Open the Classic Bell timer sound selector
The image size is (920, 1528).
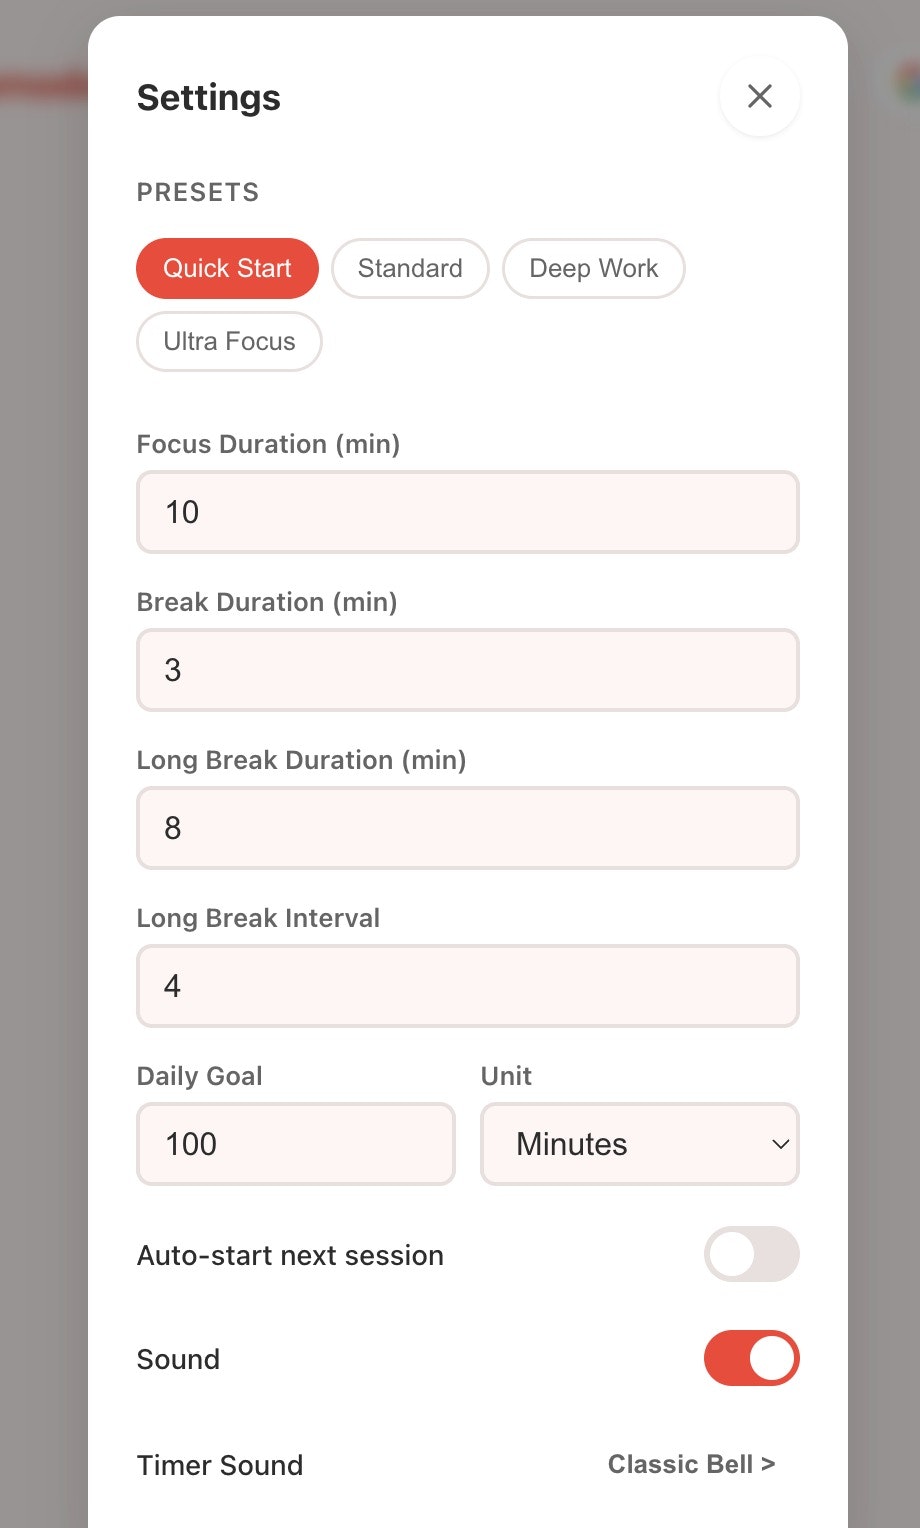(690, 1464)
